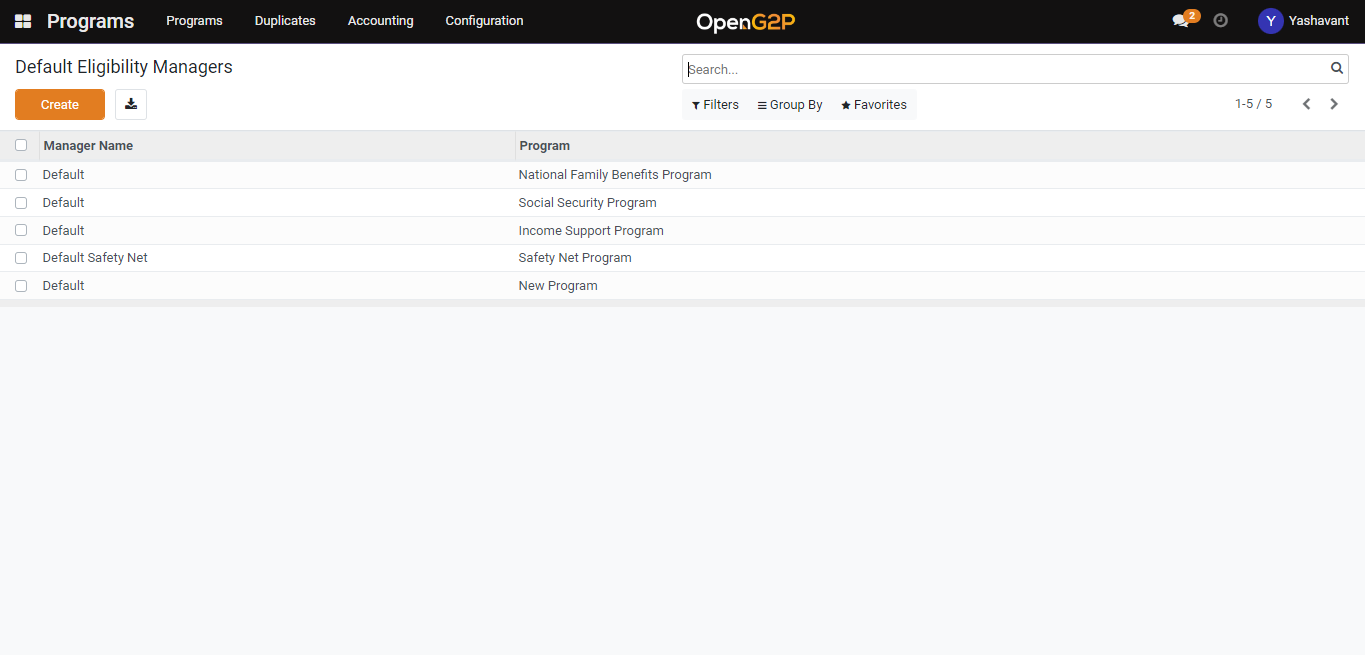The height and width of the screenshot is (655, 1365).
Task: Click the search magnifier icon
Action: click(1336, 69)
